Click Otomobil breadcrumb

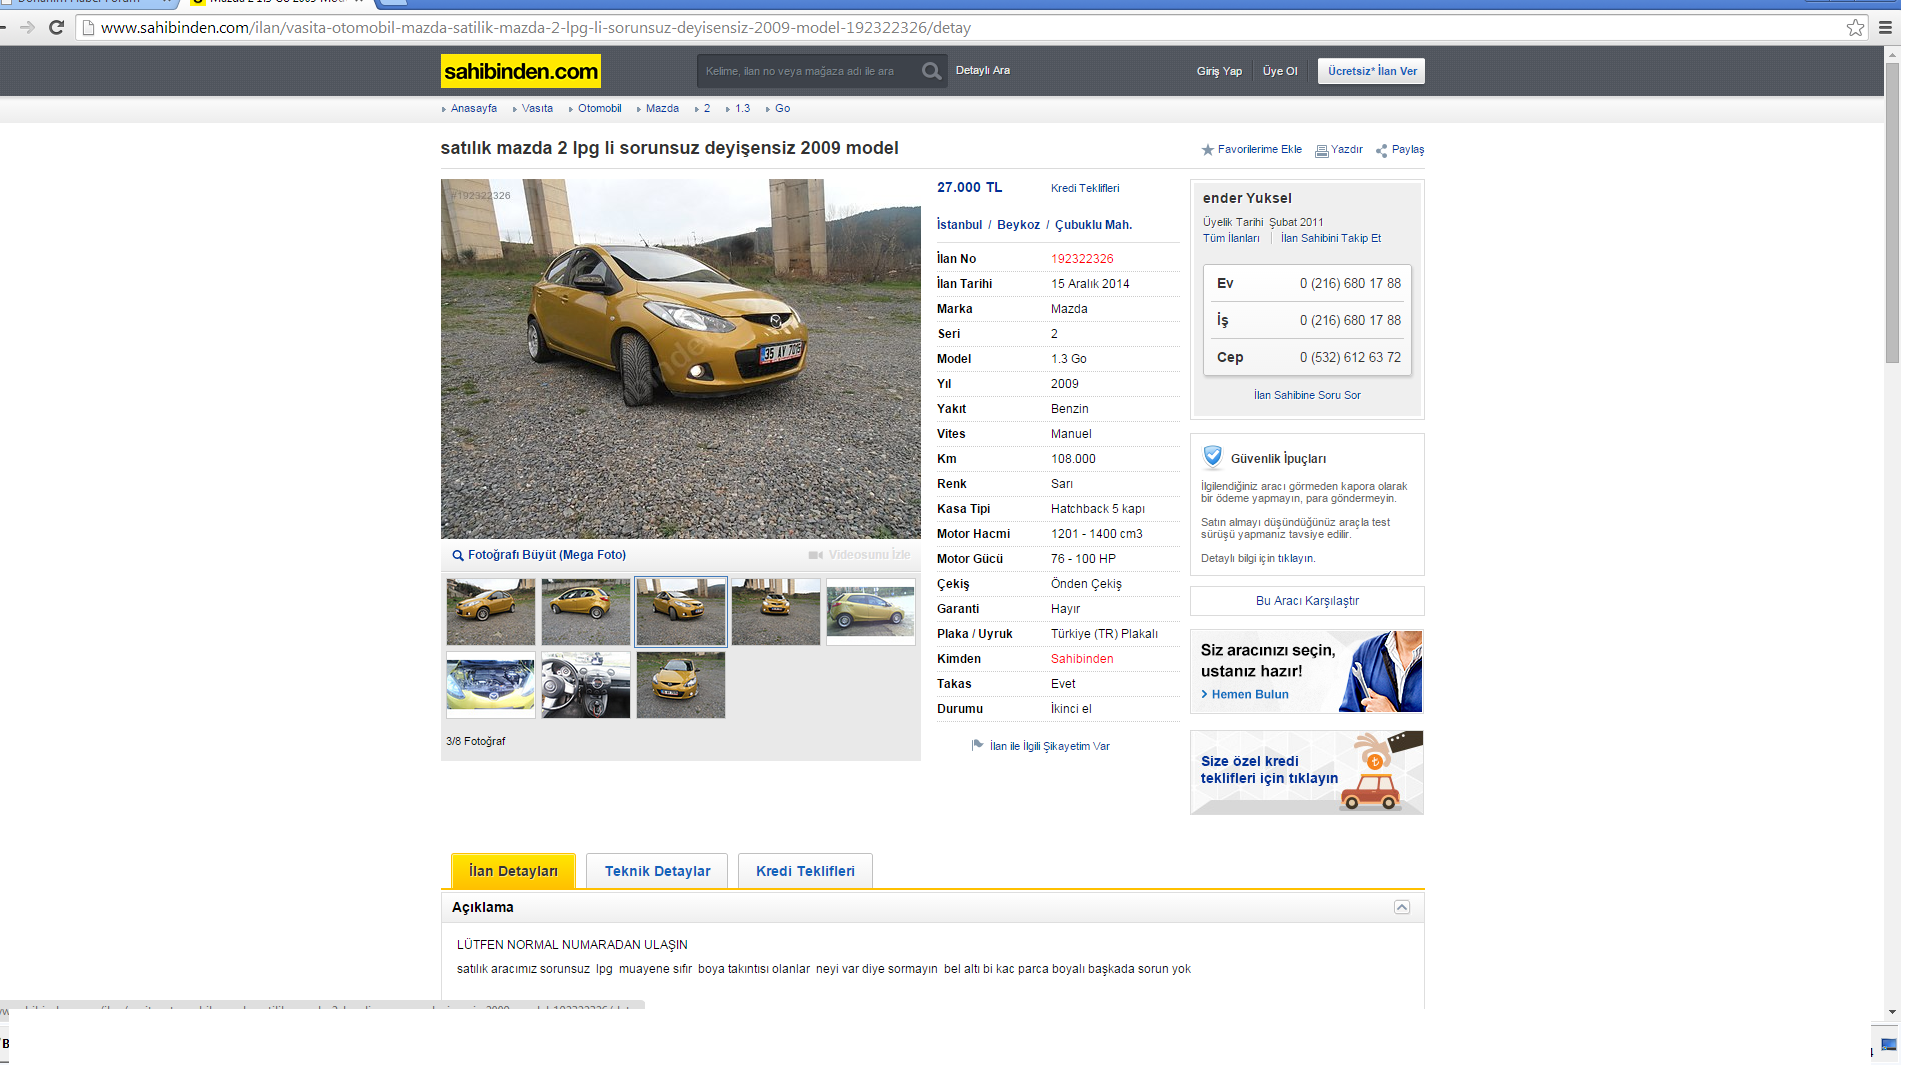pyautogui.click(x=599, y=108)
